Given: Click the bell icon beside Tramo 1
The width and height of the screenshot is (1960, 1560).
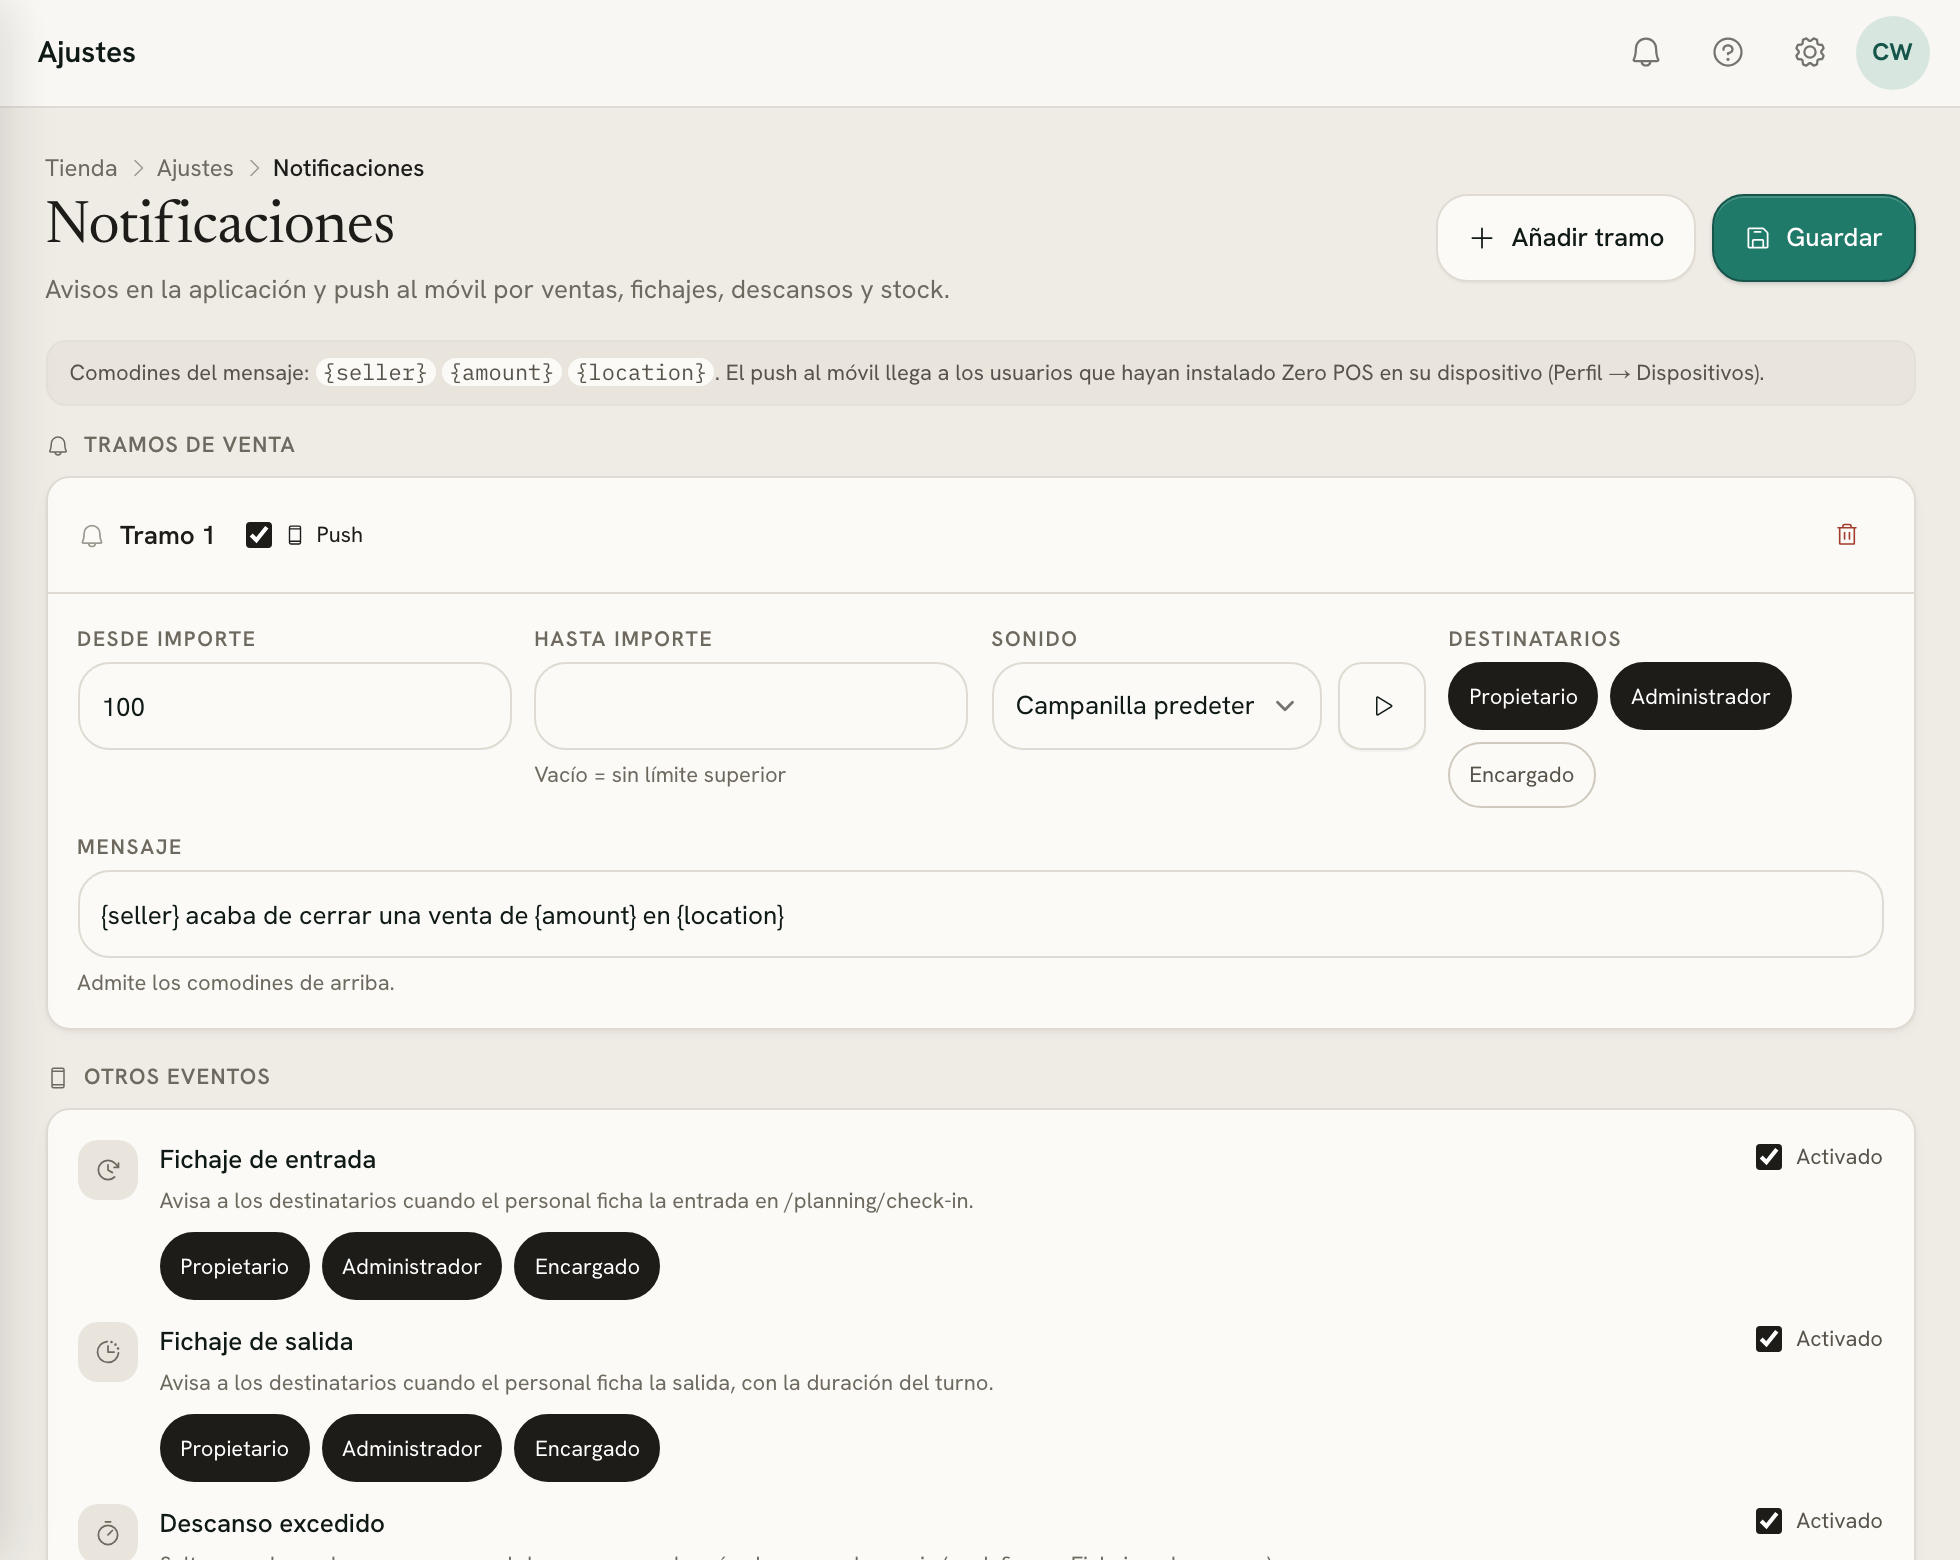Looking at the screenshot, I should coord(92,536).
